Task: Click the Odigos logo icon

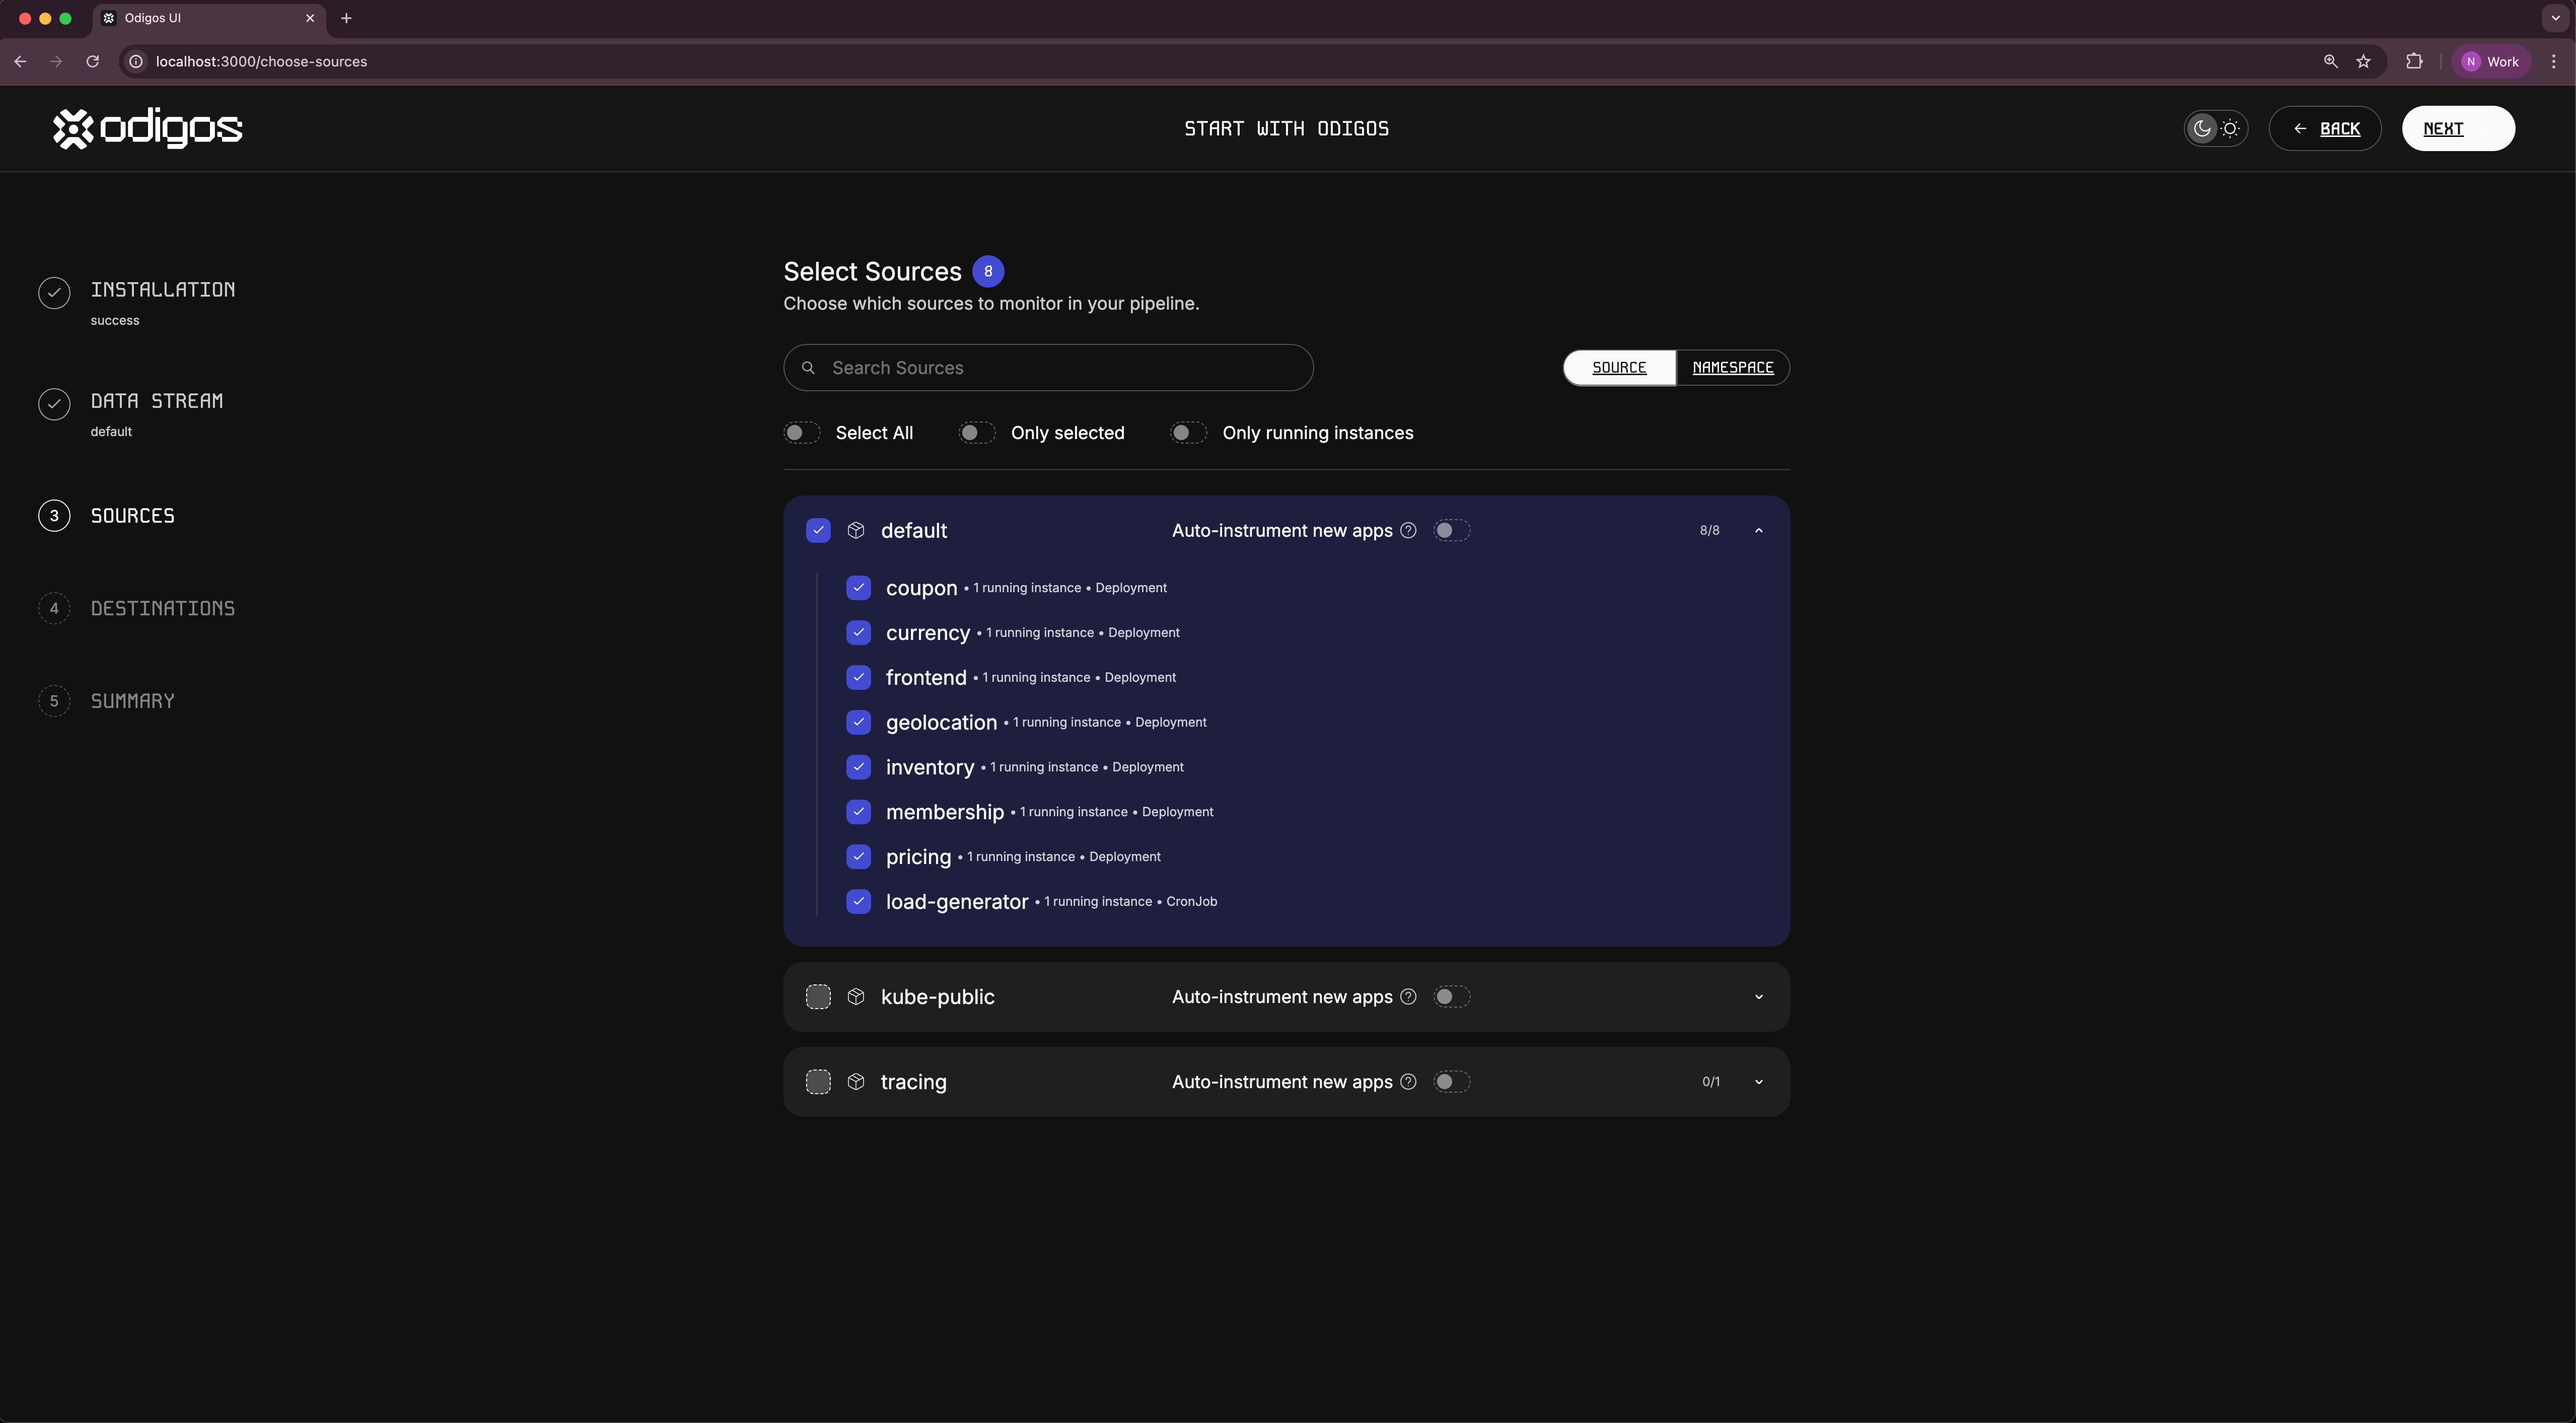Action: pos(73,128)
